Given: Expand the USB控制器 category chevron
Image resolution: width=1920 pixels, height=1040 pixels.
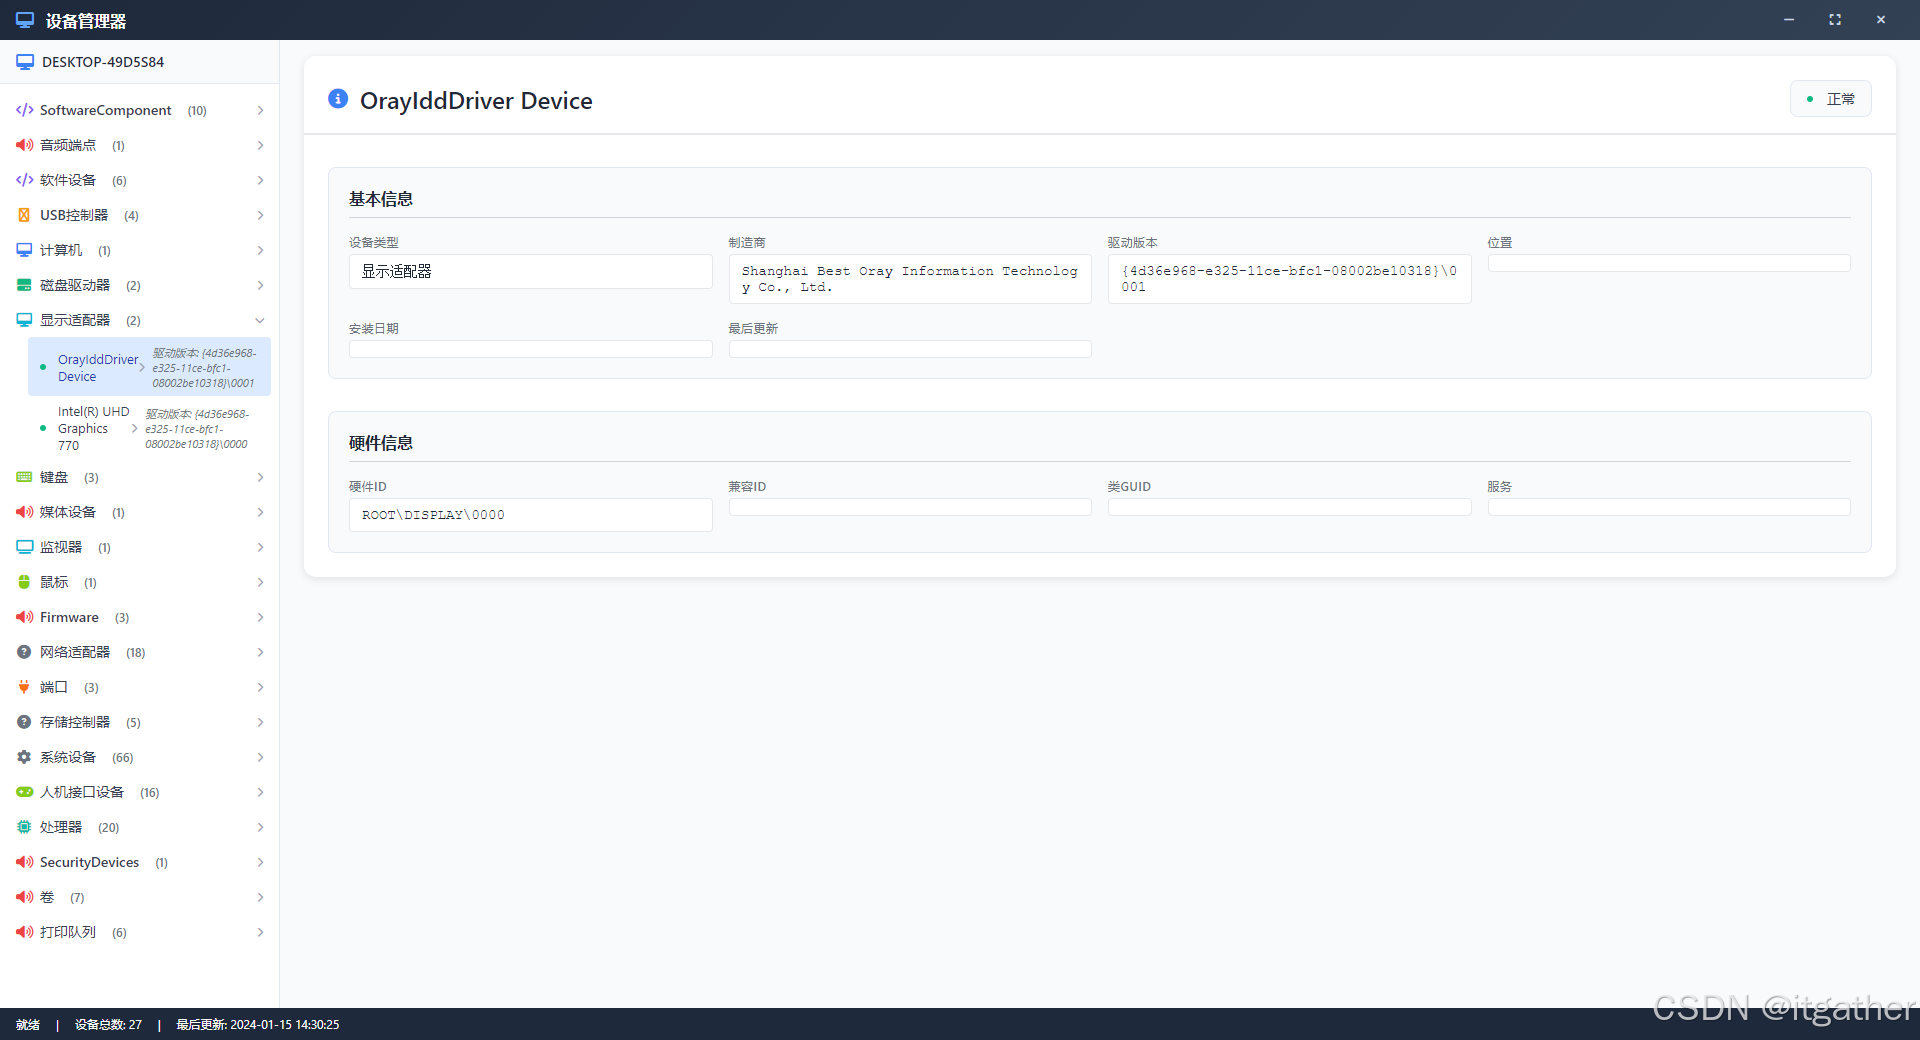Looking at the screenshot, I should pyautogui.click(x=260, y=215).
